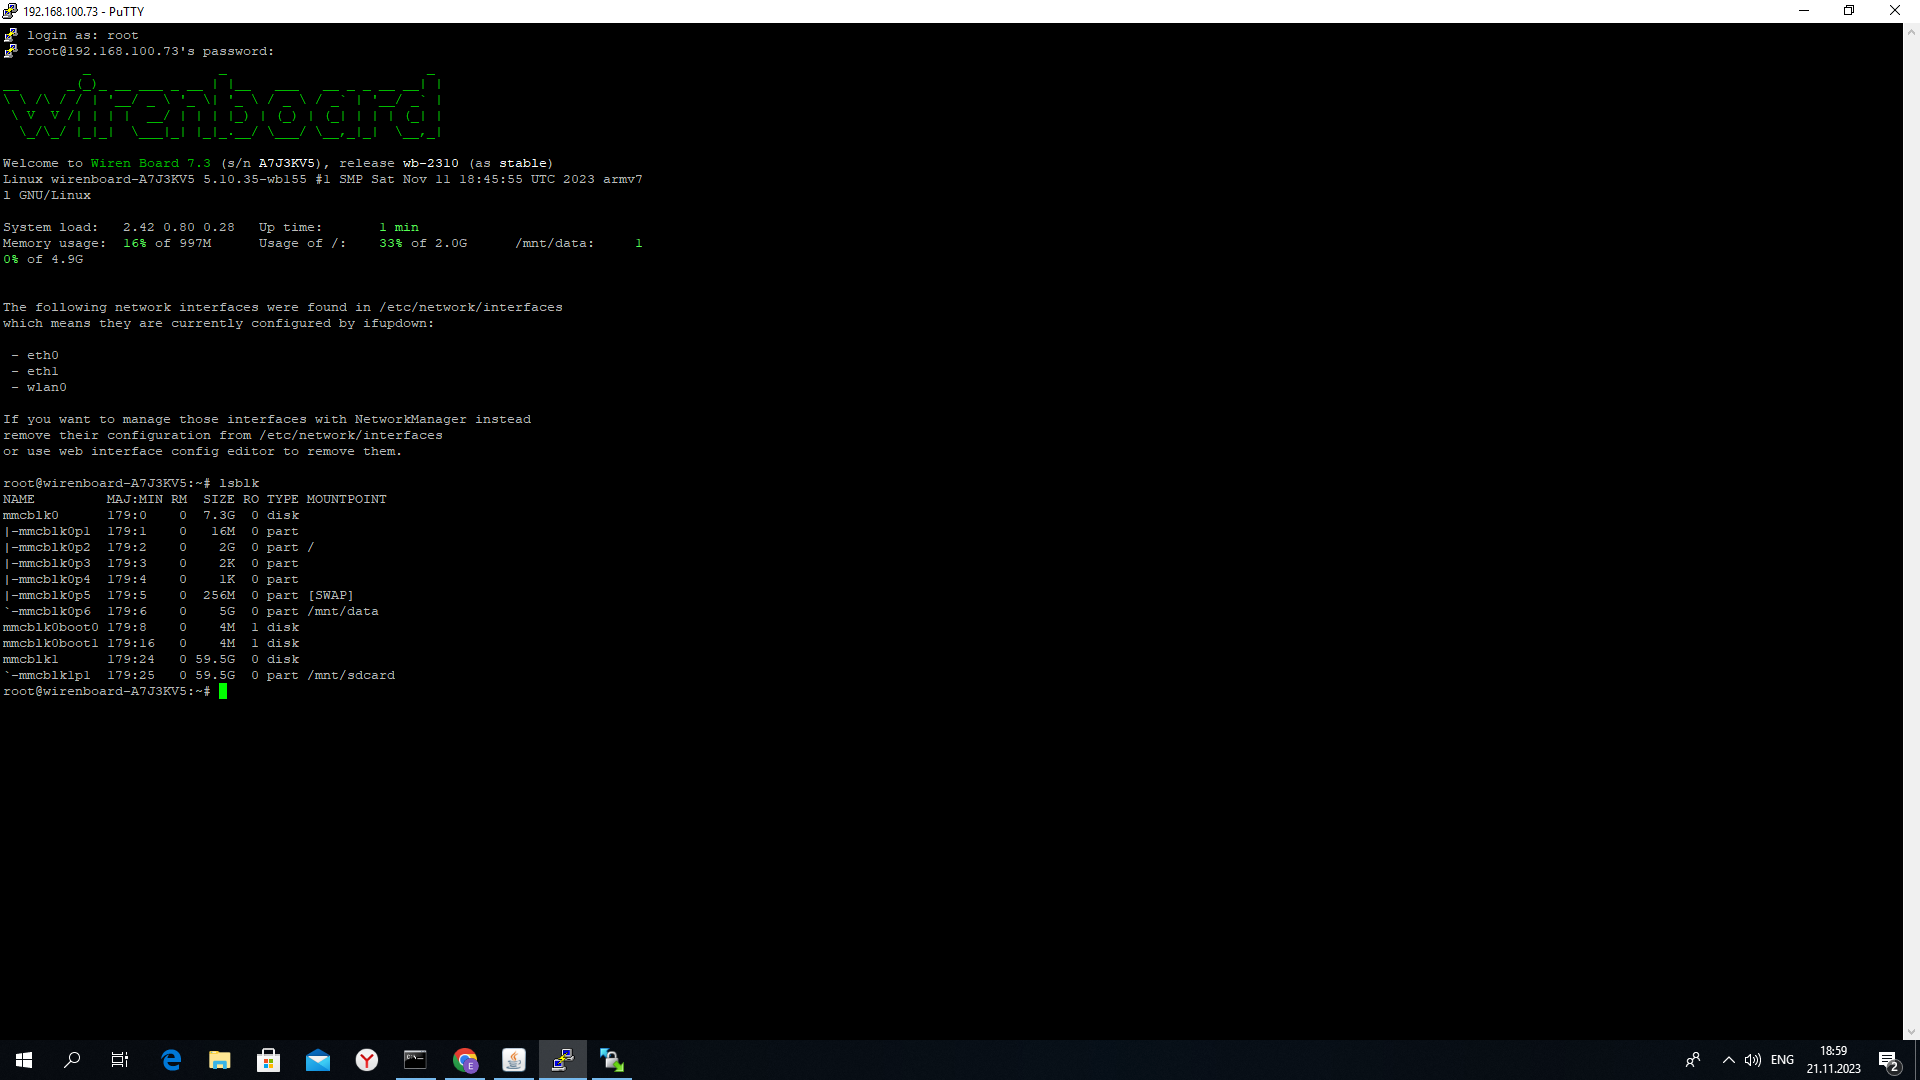
Task: Open clock and date 18:59 flyout
Action: click(1833, 1060)
